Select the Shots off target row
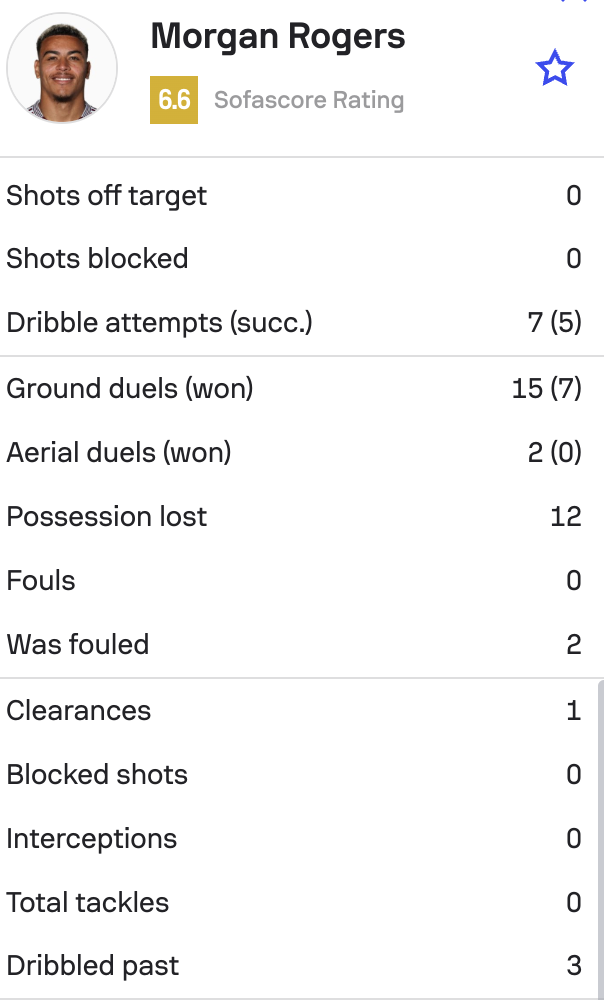This screenshot has width=604, height=1000. (302, 195)
